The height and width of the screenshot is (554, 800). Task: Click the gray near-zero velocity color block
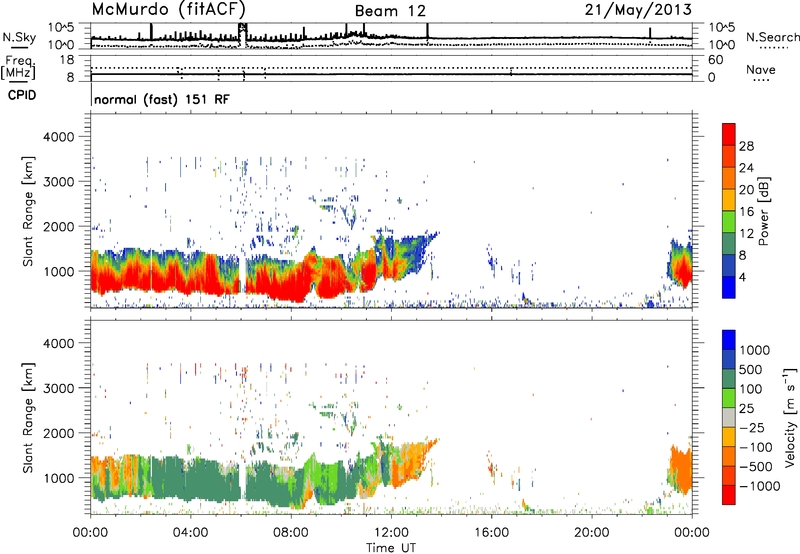tap(729, 417)
